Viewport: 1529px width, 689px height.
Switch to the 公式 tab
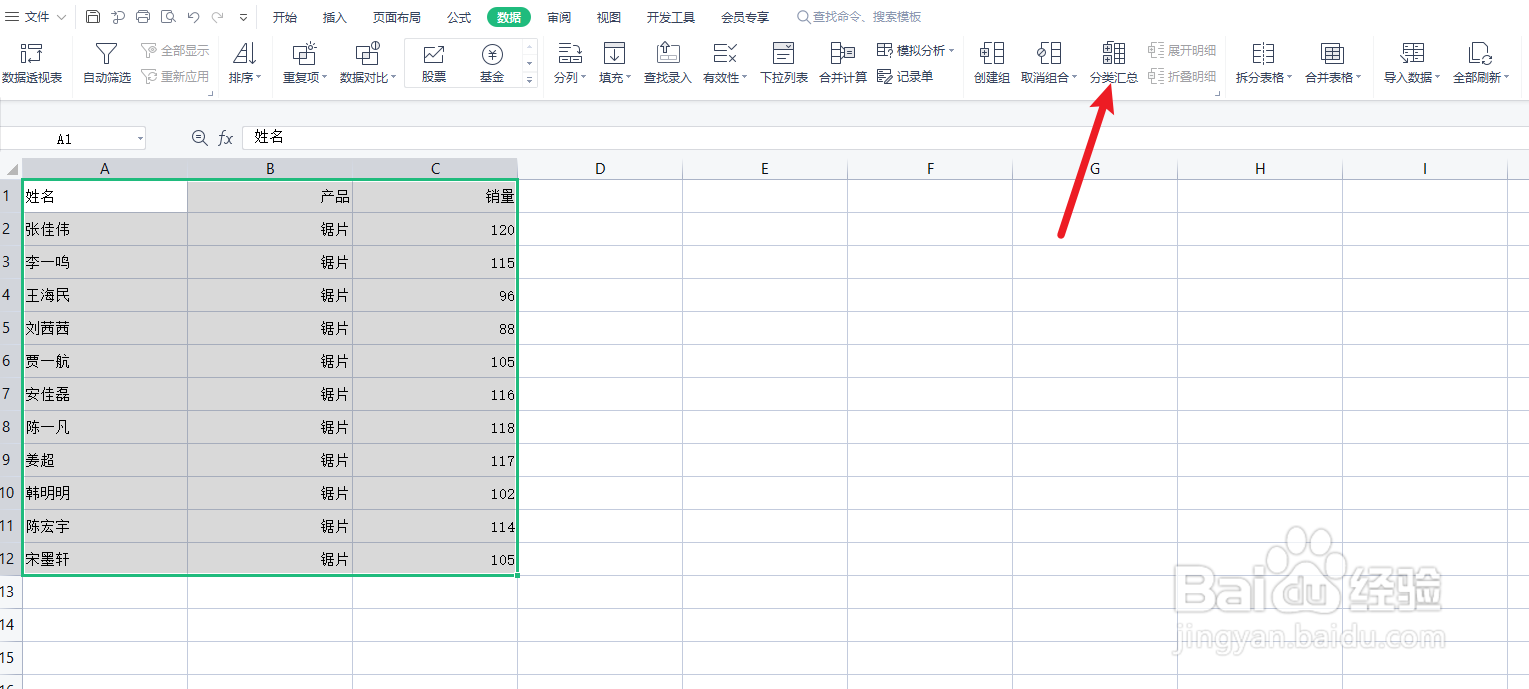[x=459, y=17]
